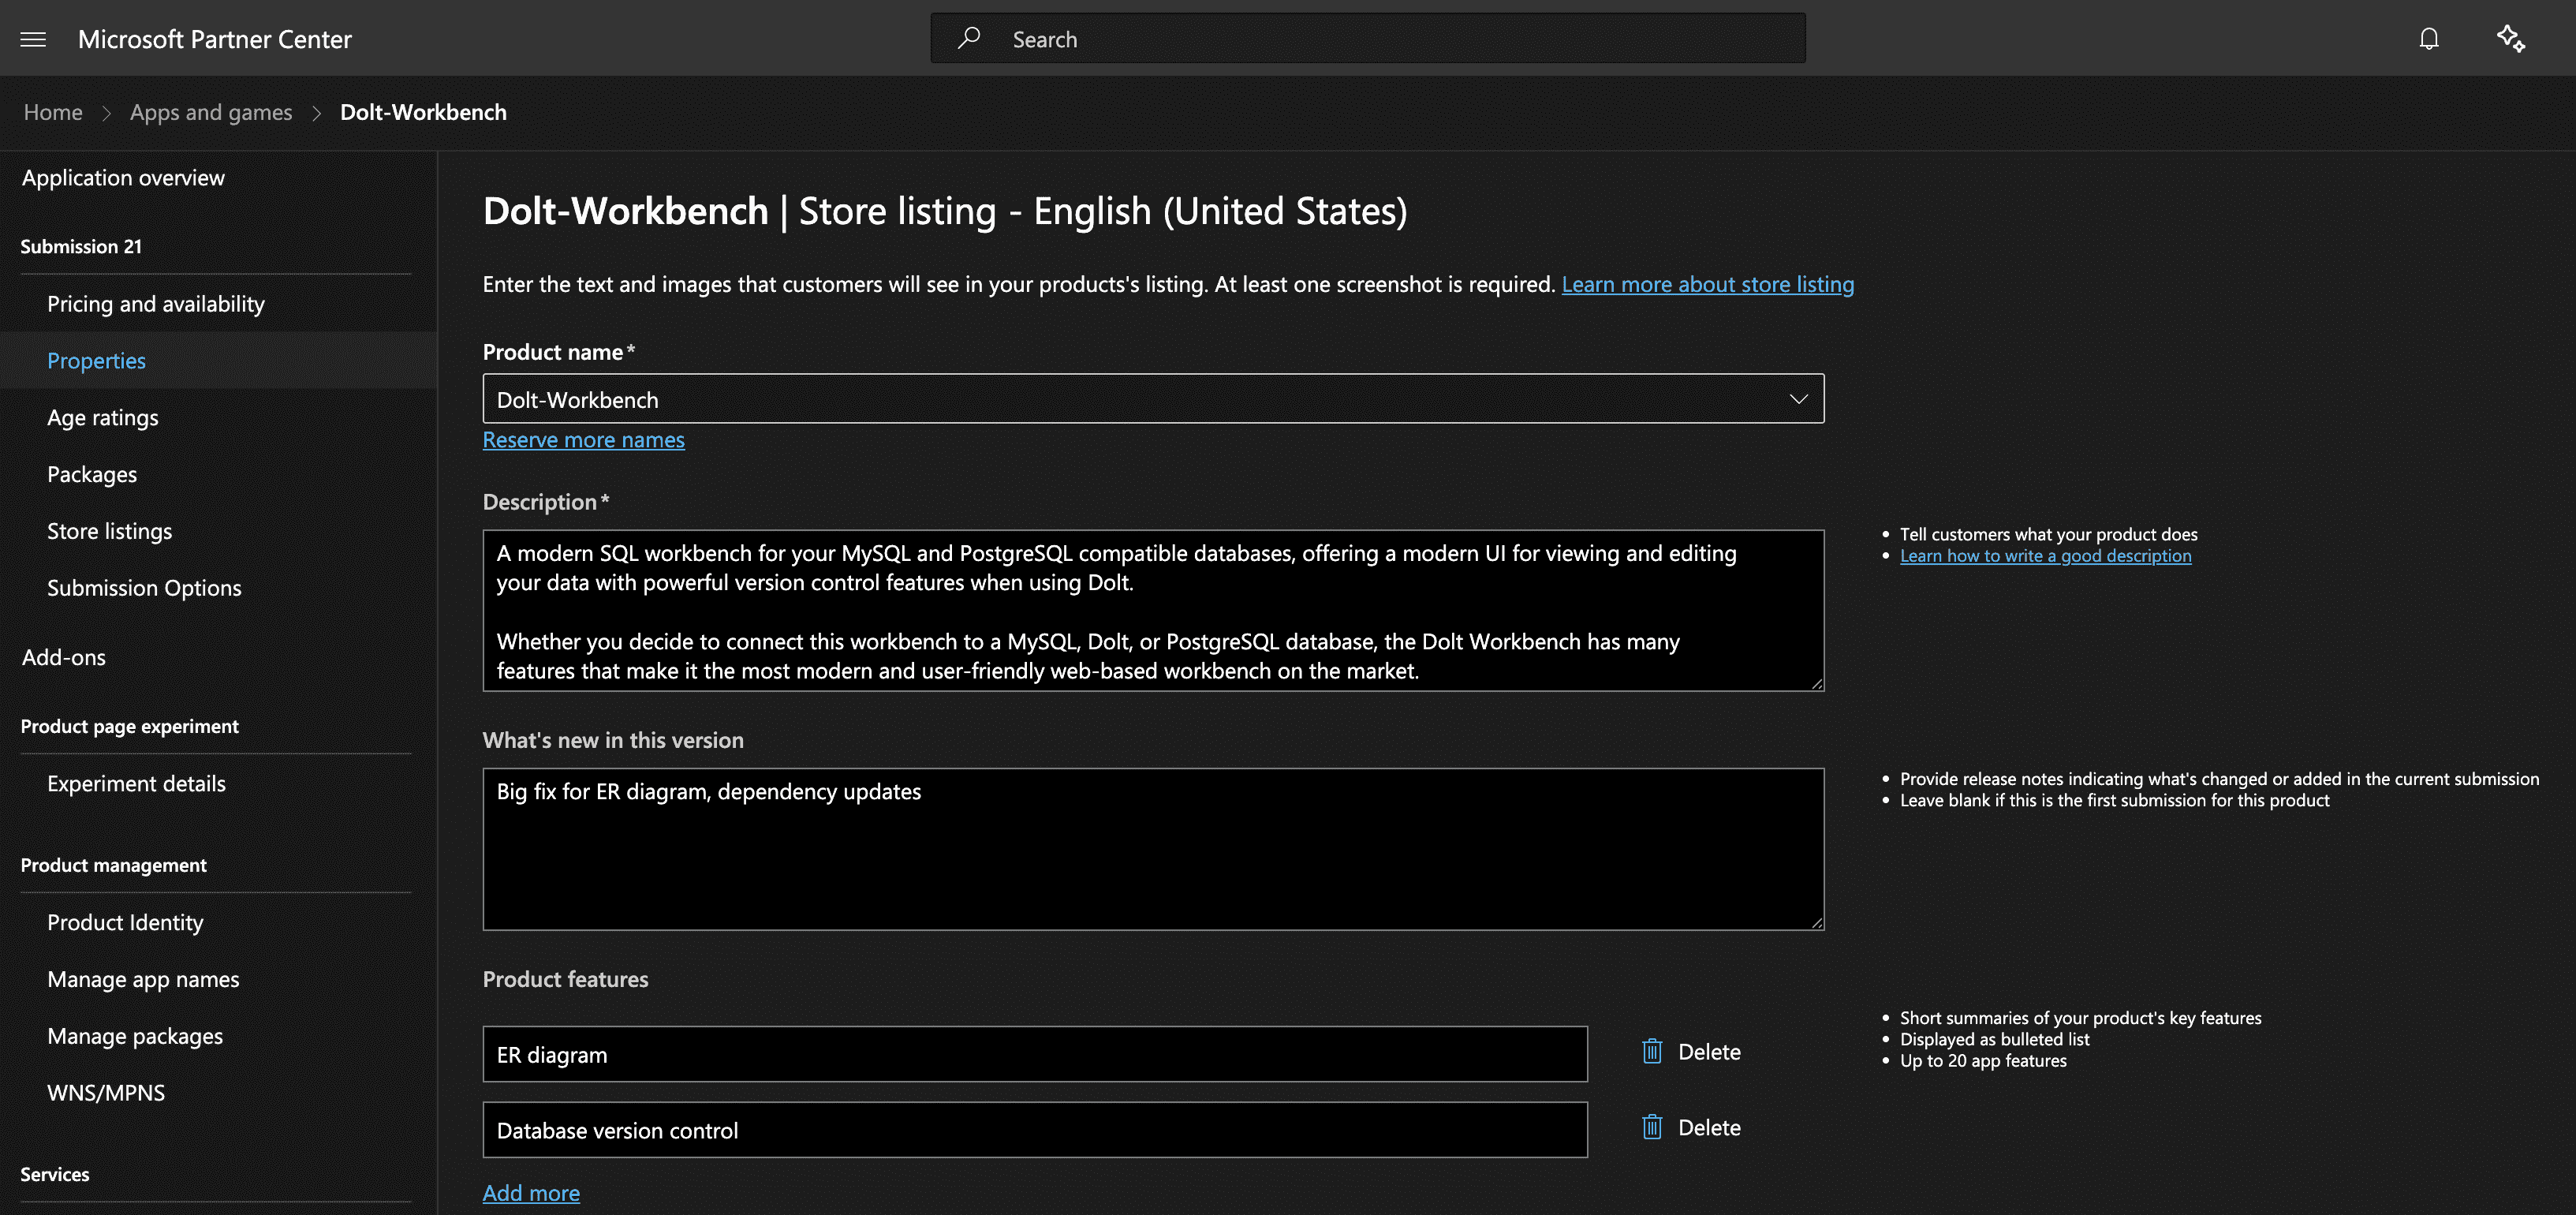Edit the Database version control field
2576x1215 pixels.
[1035, 1130]
